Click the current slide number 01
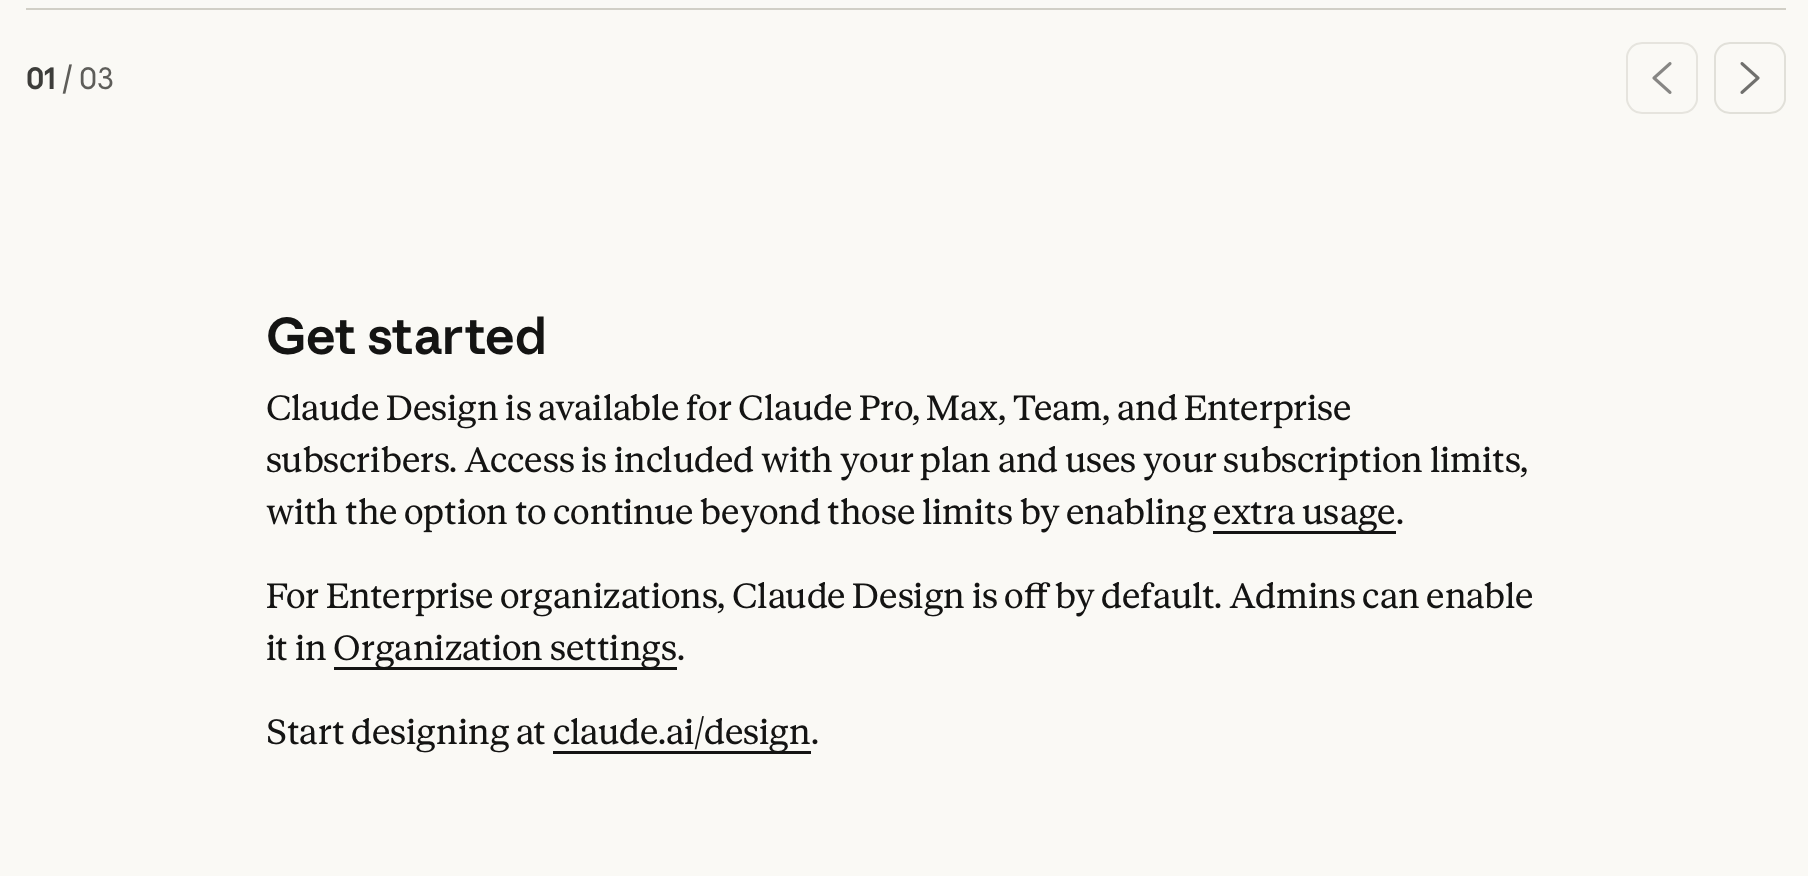Screen dimensions: 1808x876 coord(41,79)
